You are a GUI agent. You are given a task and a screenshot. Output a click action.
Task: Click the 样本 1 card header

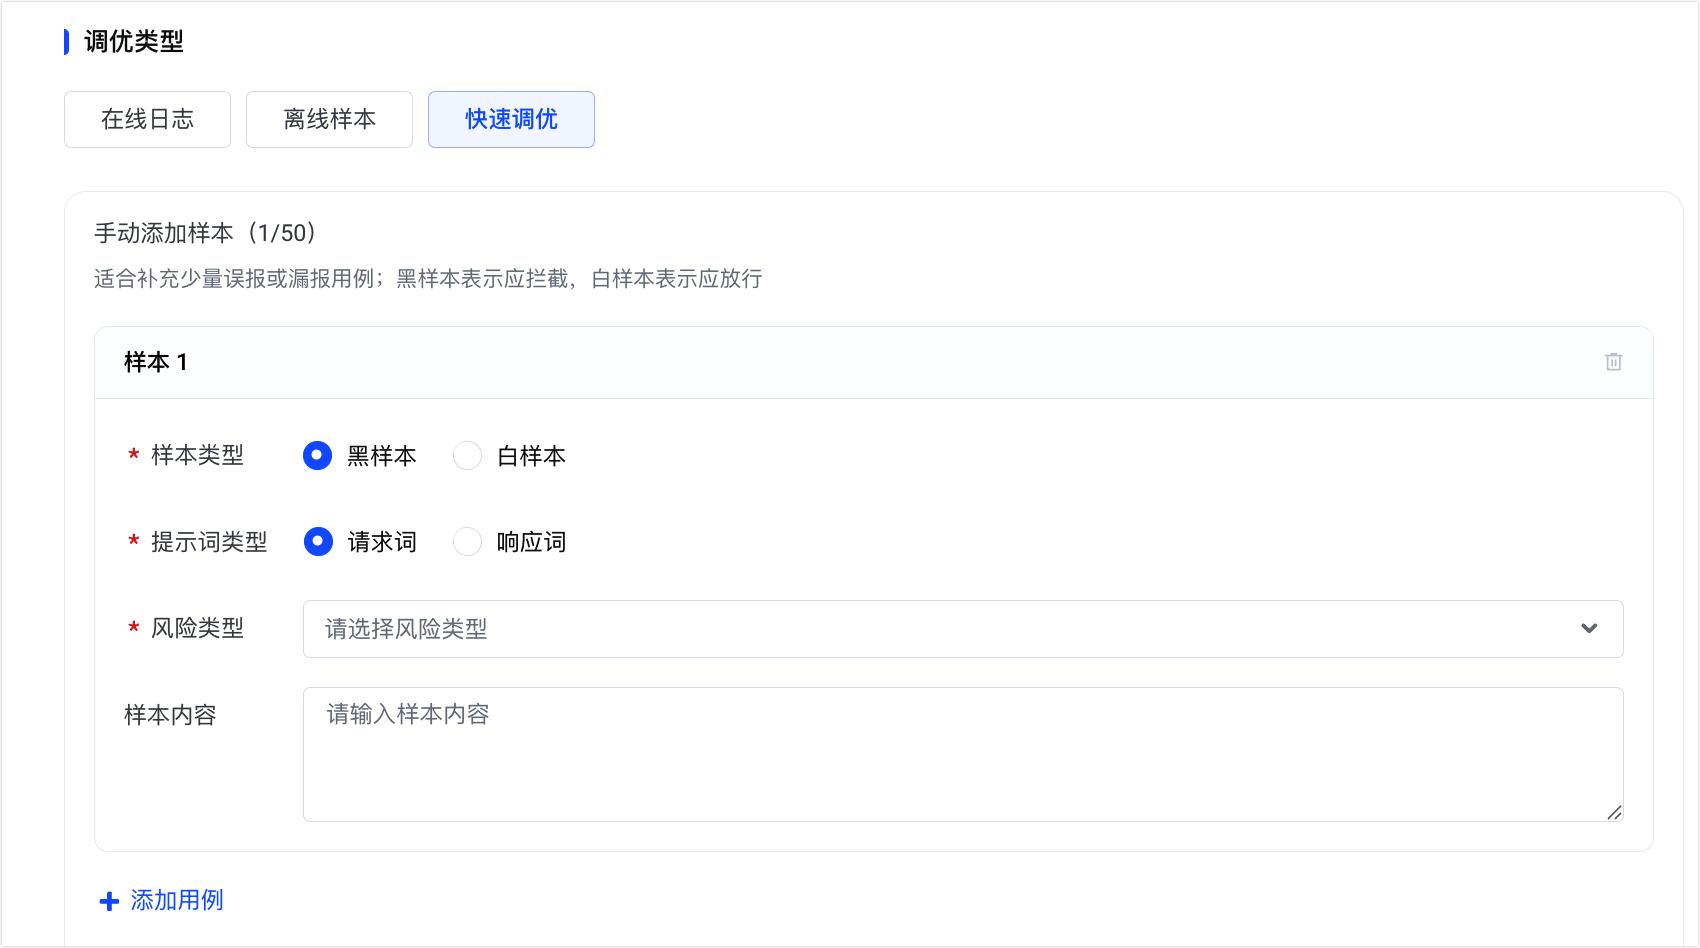874,362
